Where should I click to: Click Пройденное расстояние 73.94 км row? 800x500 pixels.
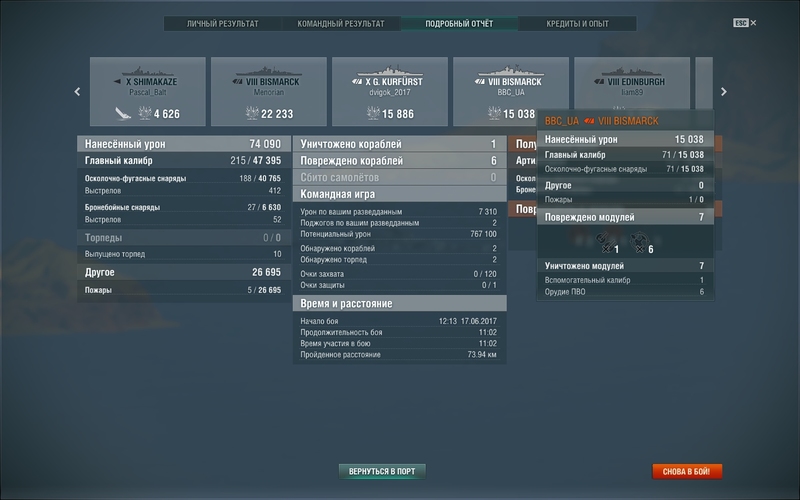coord(399,354)
